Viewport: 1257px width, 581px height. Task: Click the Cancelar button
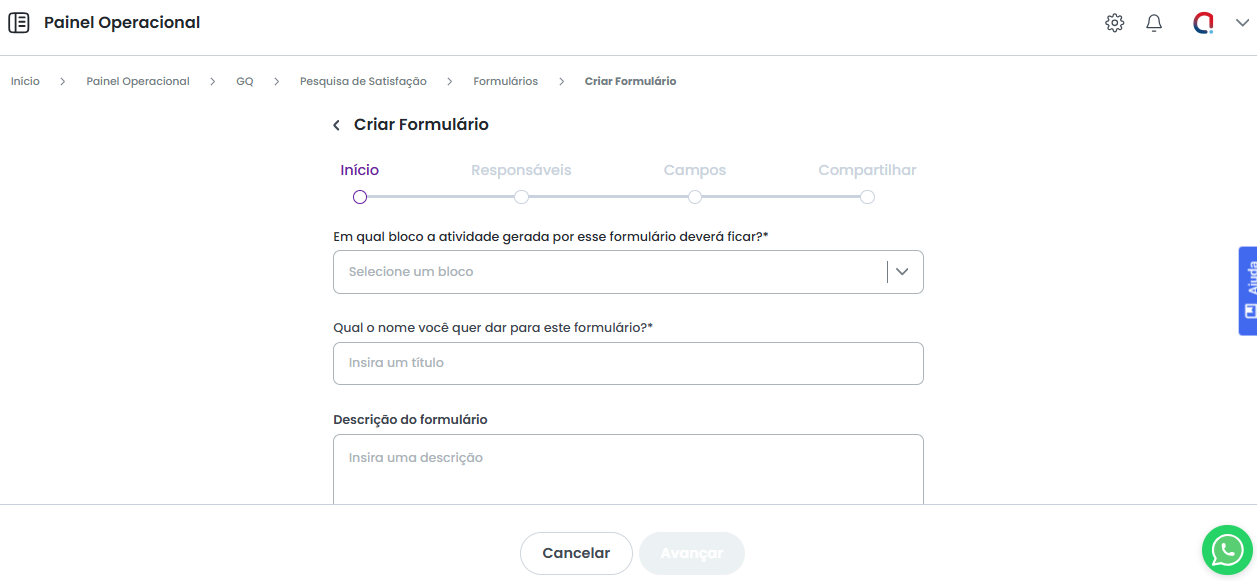coord(576,553)
